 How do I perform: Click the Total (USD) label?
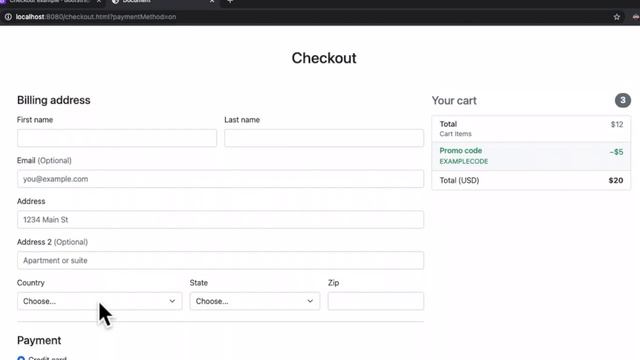pos(459,180)
